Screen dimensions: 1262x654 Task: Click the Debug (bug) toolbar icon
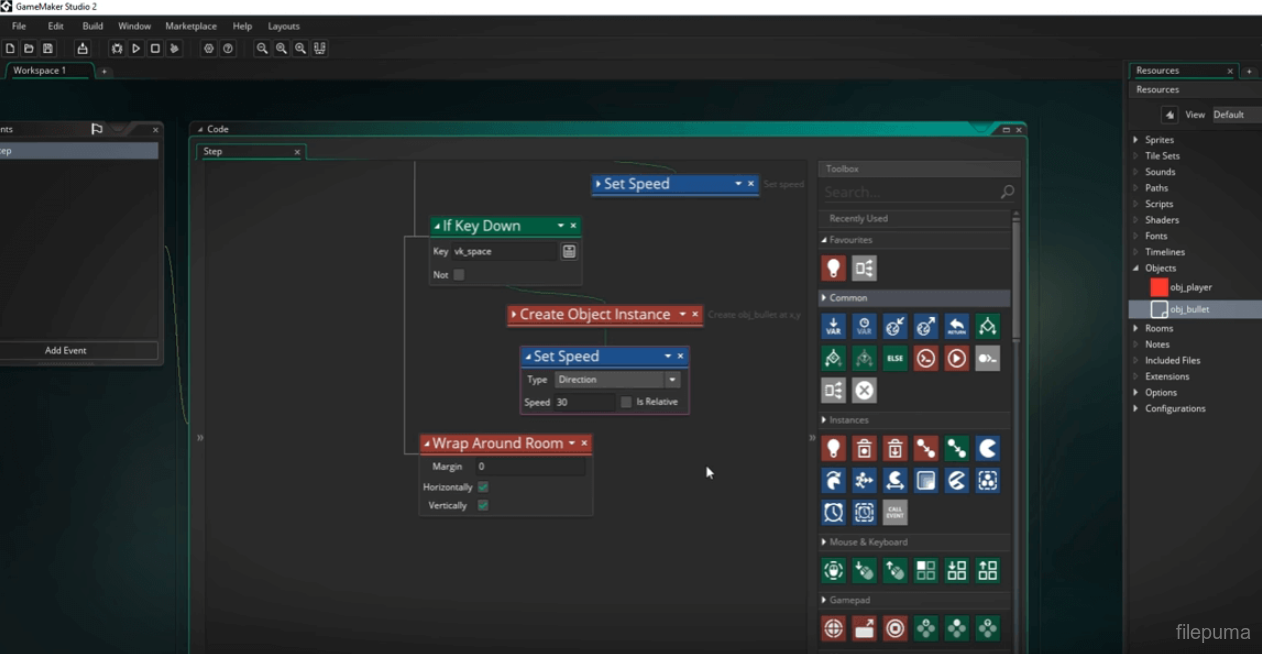pos(117,48)
